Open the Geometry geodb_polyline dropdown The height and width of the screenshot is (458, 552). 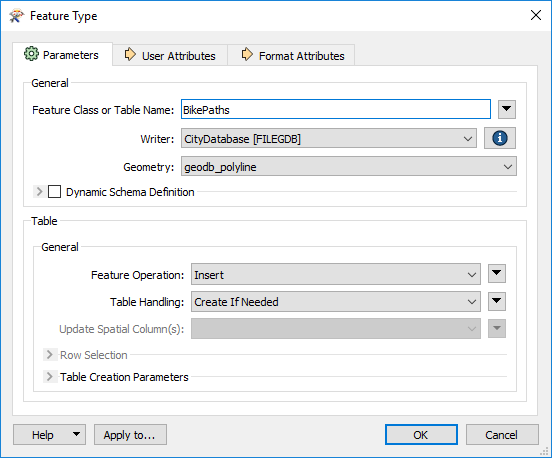[x=349, y=166]
